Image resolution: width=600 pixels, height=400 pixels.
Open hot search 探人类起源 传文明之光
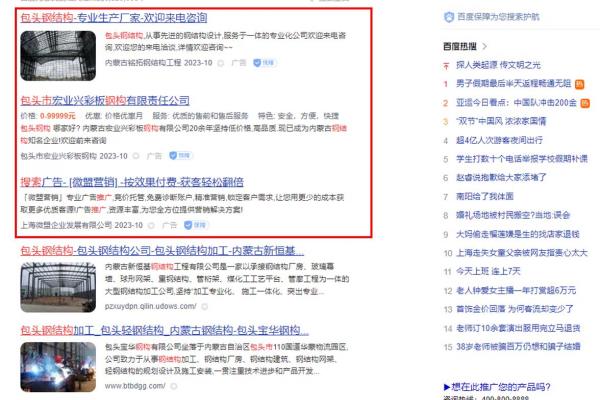pos(498,65)
